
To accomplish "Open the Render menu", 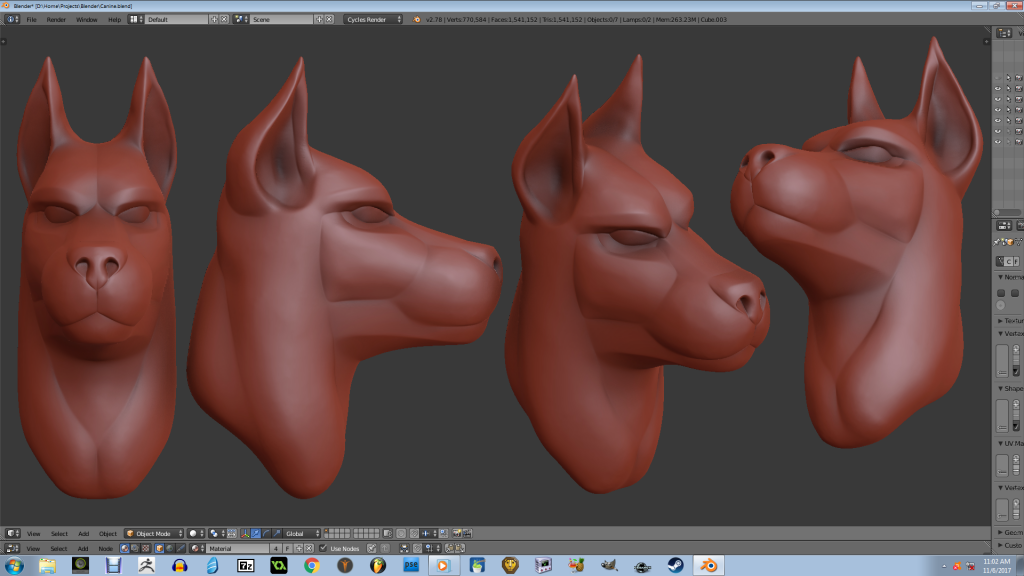I will pos(56,19).
